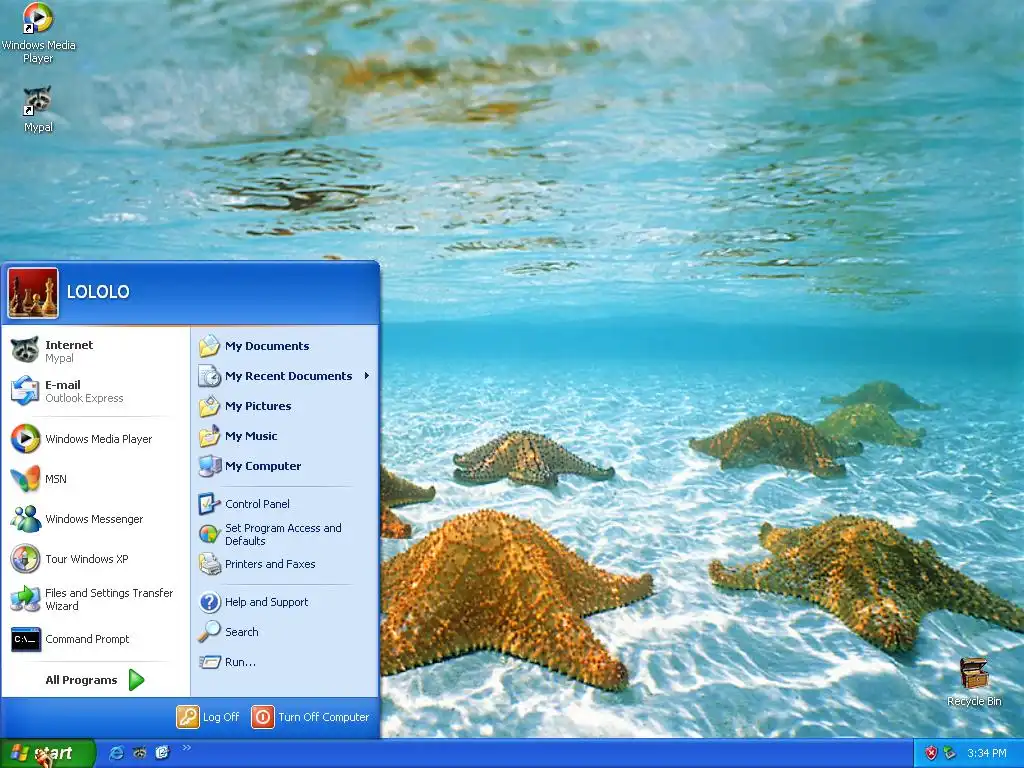Launch Mypal raccoon icon in Quick Launch
This screenshot has width=1024, height=768.
pyautogui.click(x=140, y=753)
